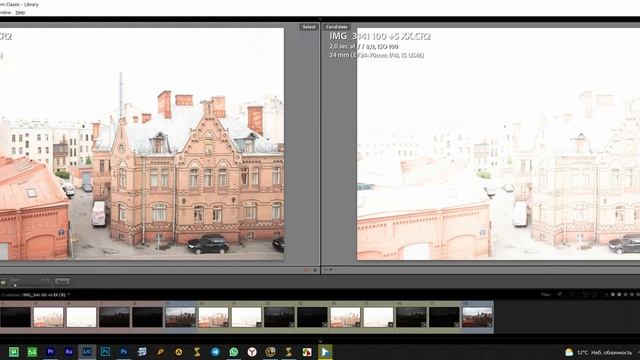
Task: Click the selected filename in filmstrip header
Action: (44, 295)
